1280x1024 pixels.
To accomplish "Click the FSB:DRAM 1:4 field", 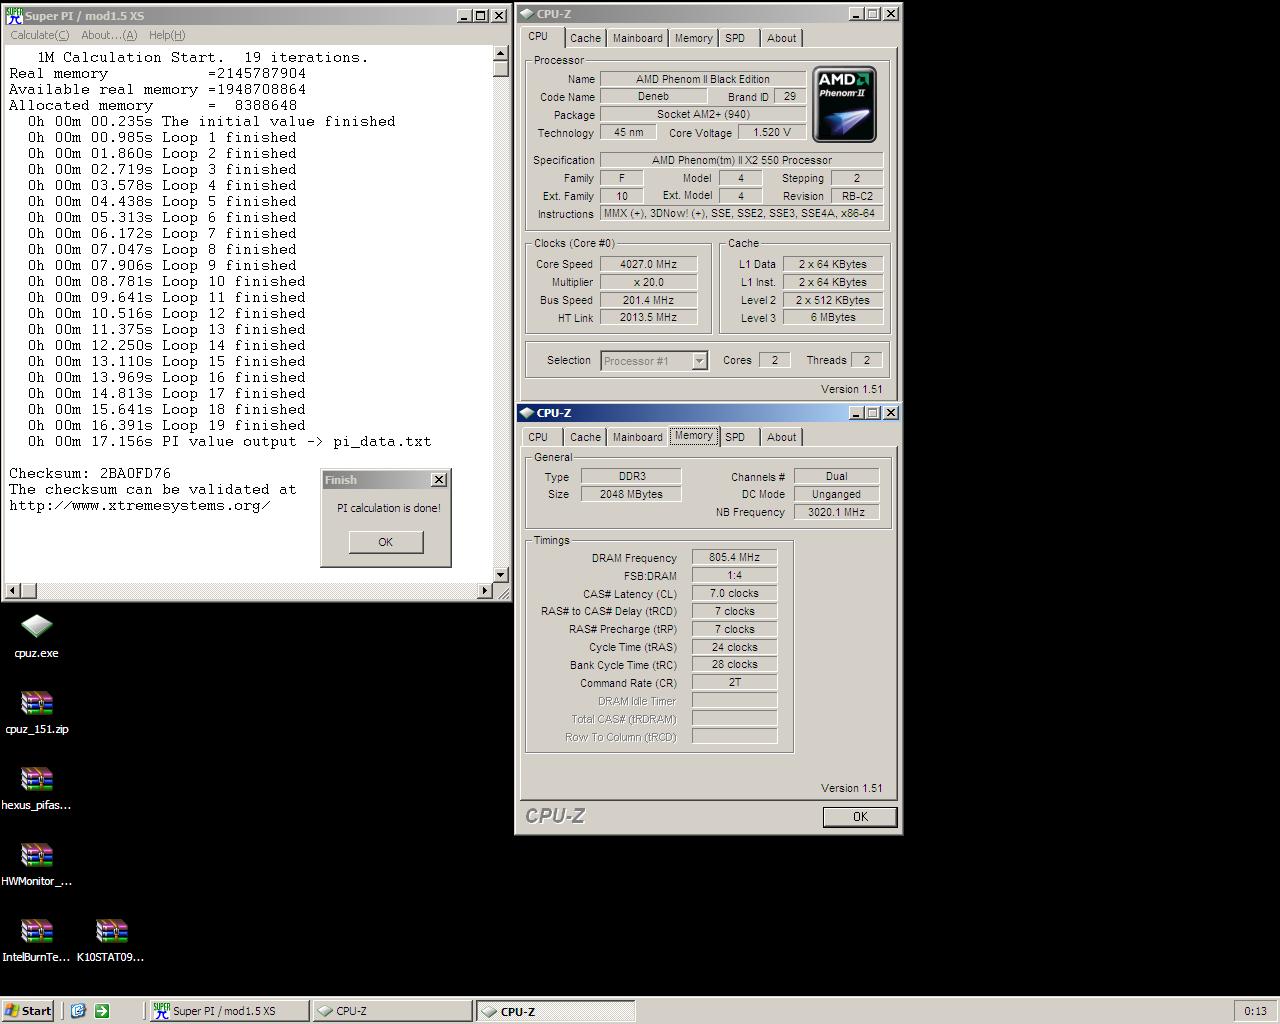I will [x=734, y=576].
